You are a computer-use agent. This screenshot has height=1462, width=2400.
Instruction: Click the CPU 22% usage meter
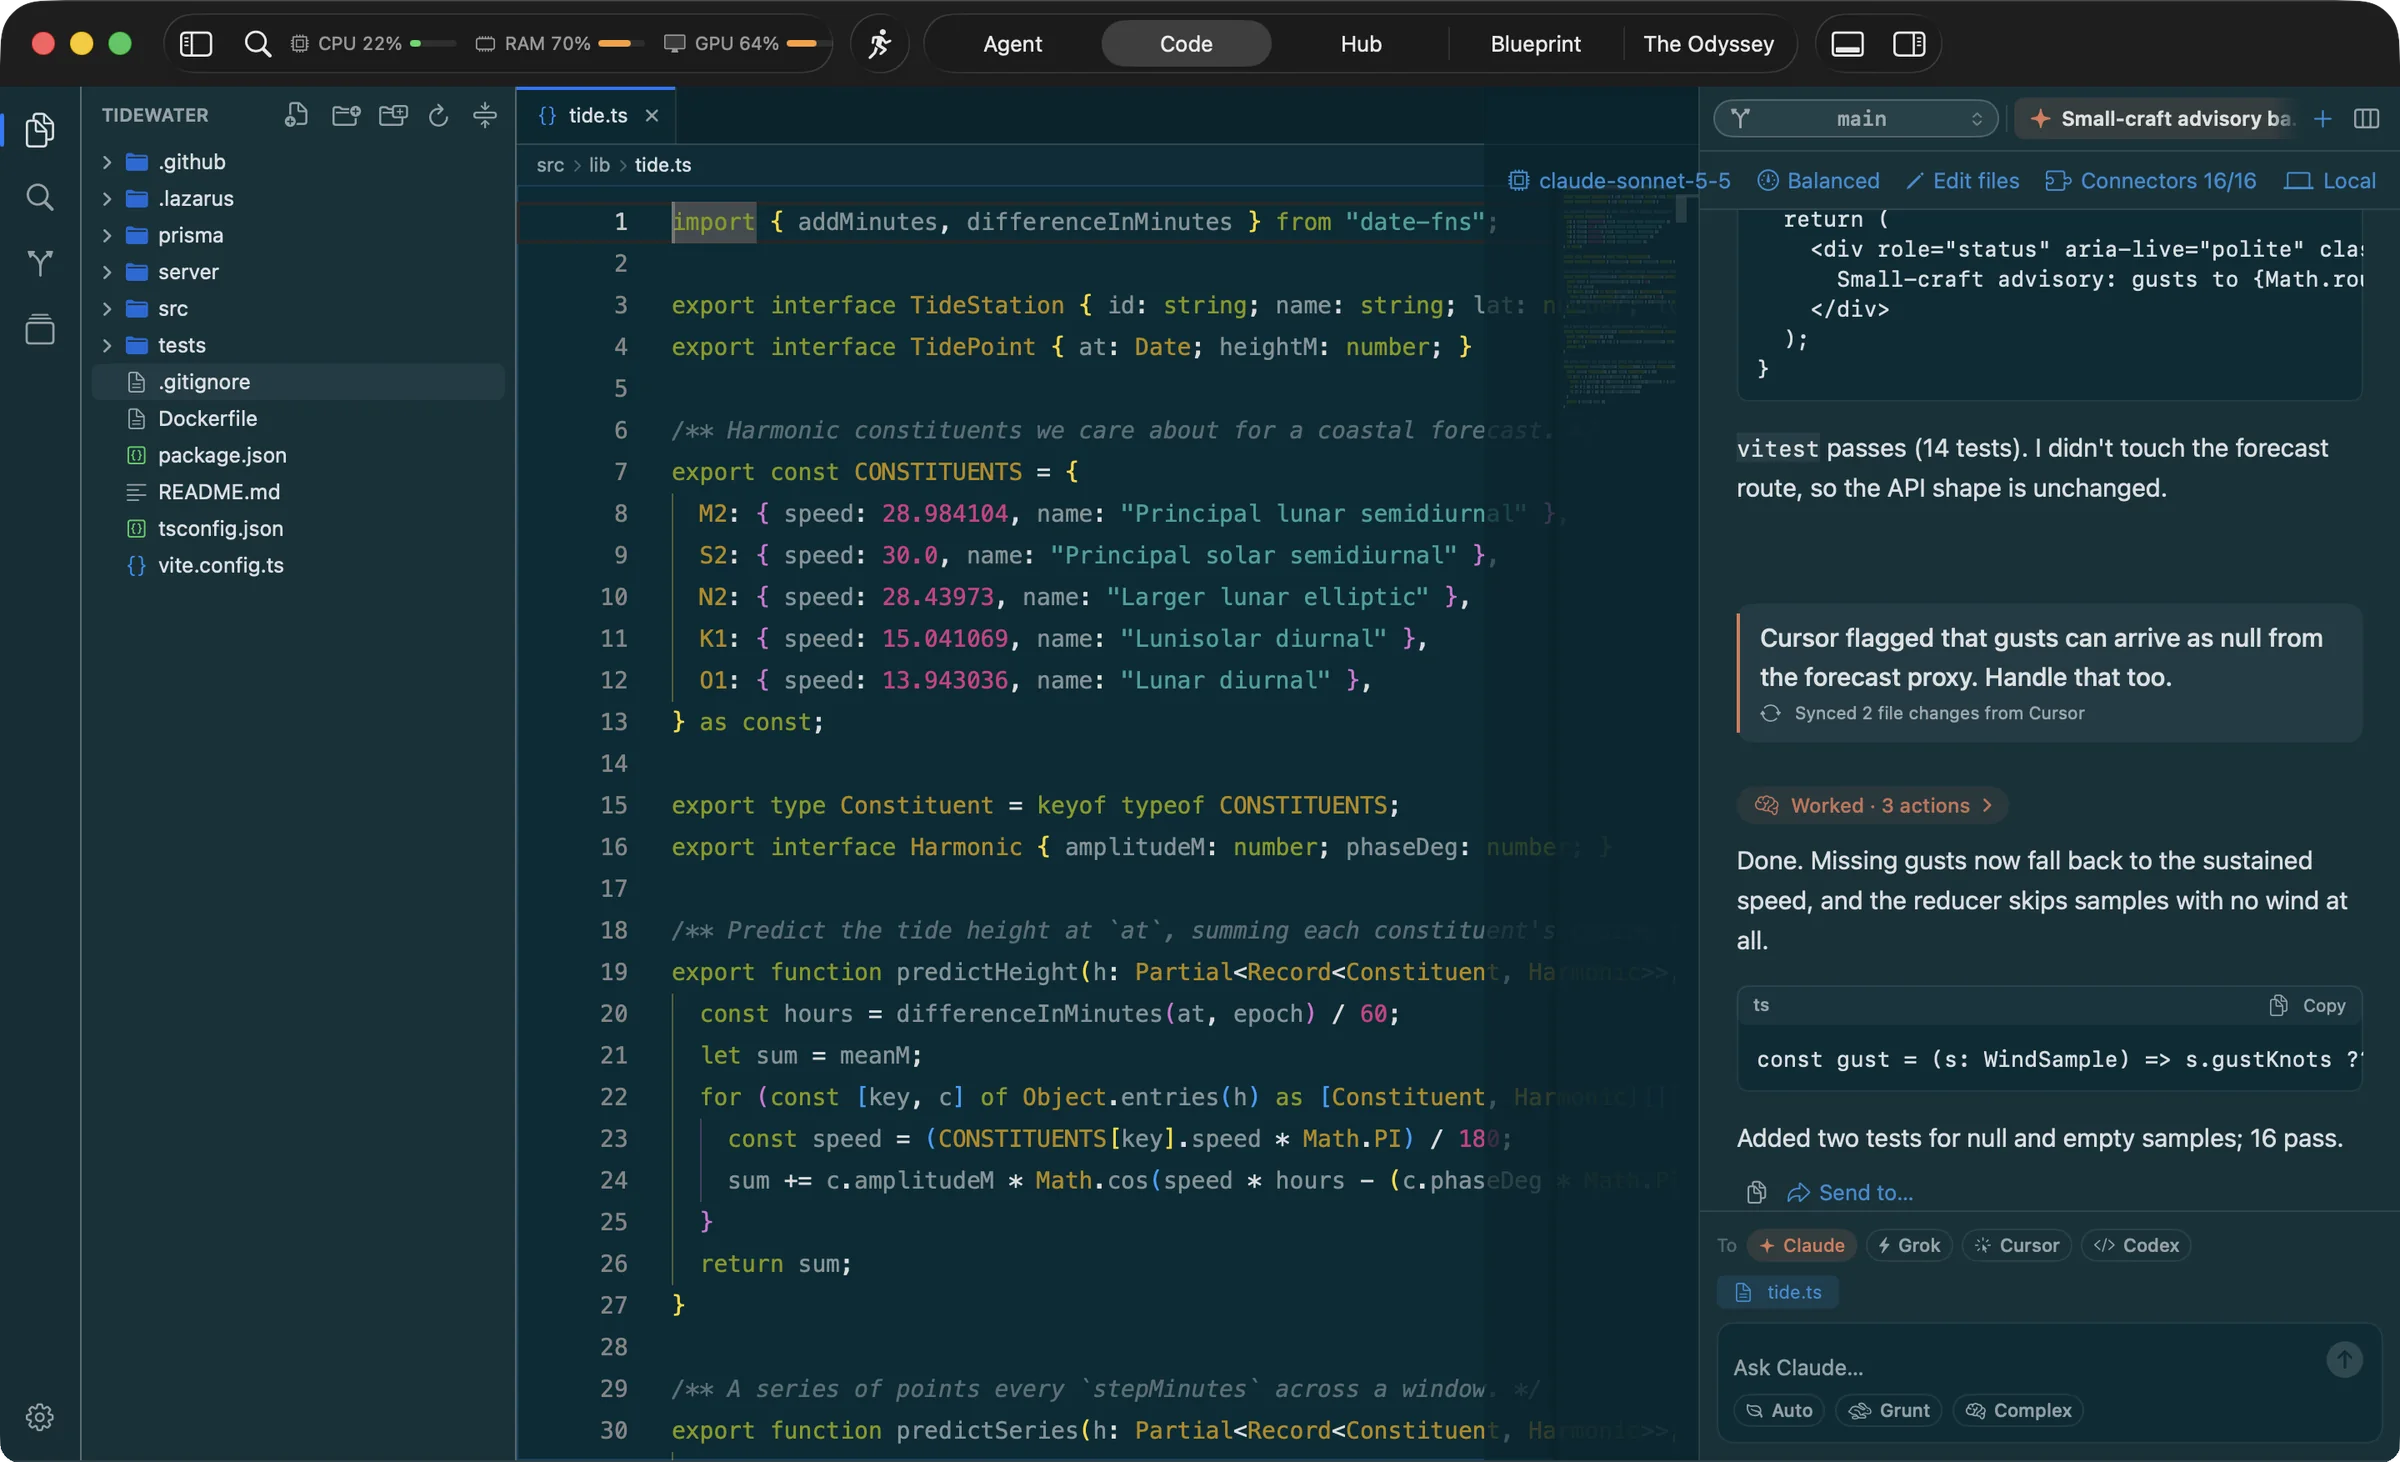pyautogui.click(x=371, y=44)
